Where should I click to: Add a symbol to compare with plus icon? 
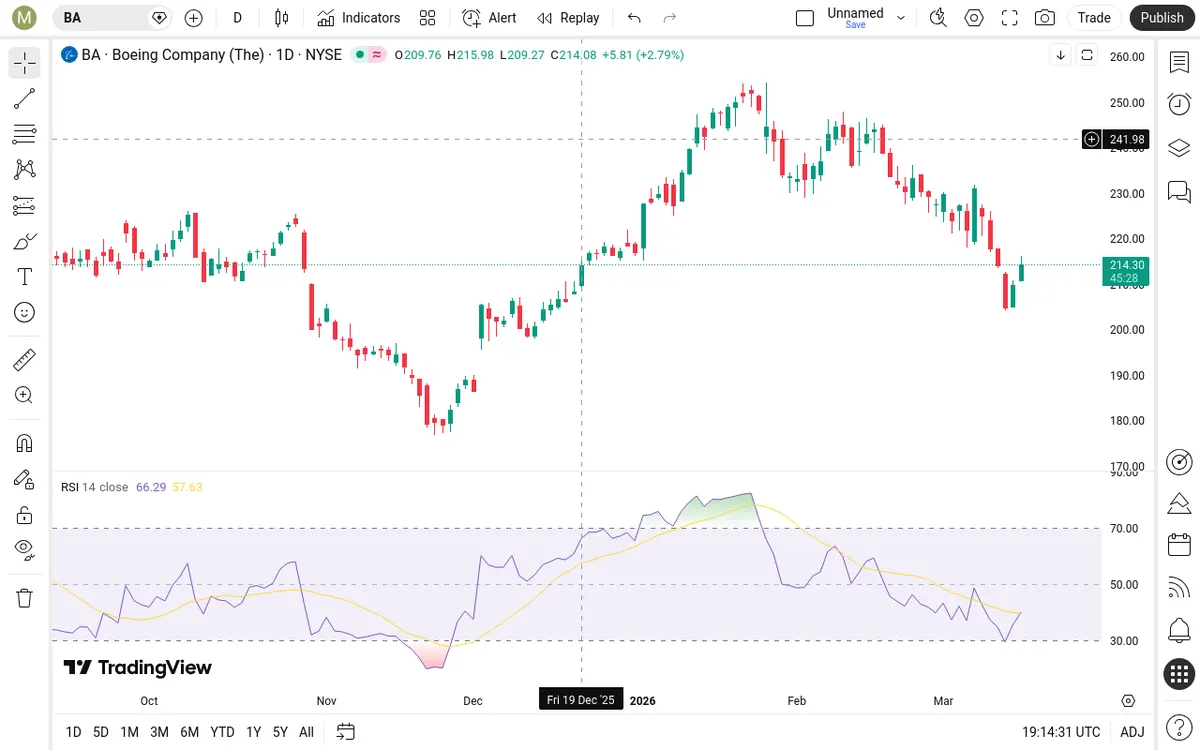click(194, 18)
